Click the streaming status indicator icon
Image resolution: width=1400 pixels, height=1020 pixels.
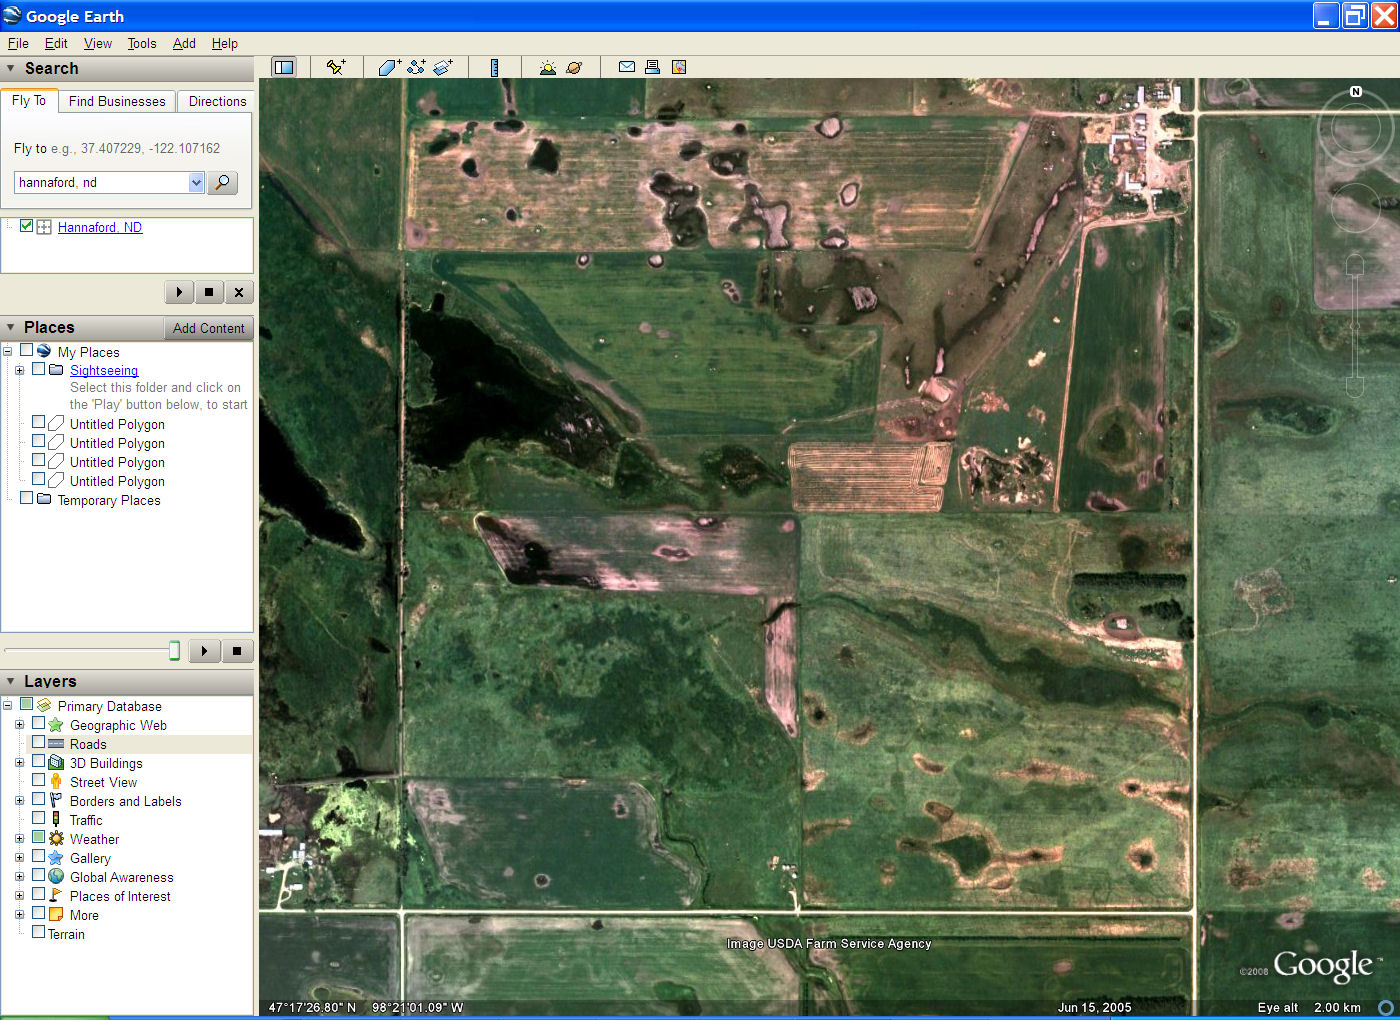tap(1386, 1007)
